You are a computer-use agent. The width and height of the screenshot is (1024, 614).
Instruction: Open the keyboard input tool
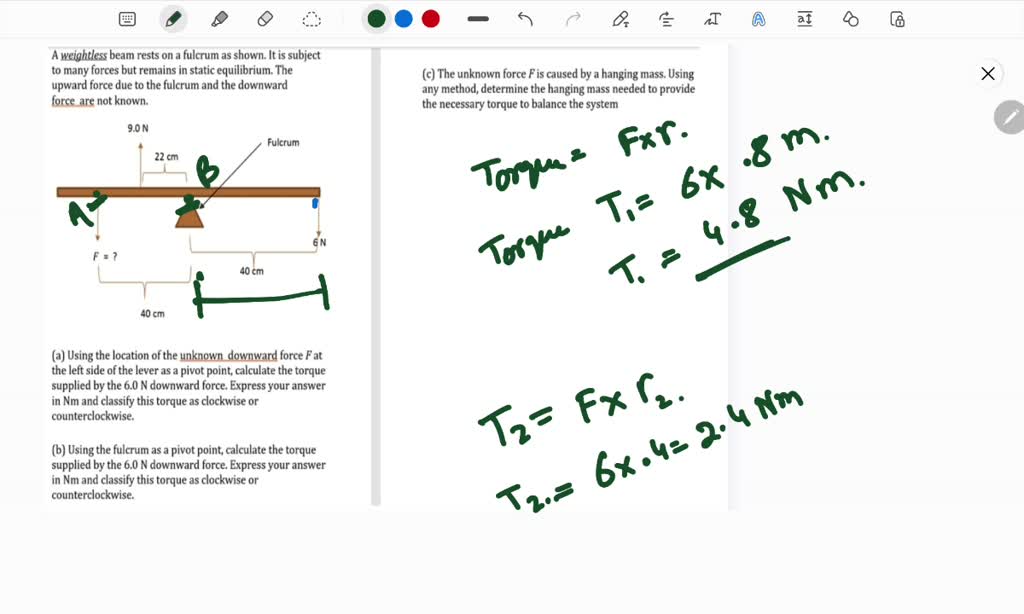[x=127, y=19]
